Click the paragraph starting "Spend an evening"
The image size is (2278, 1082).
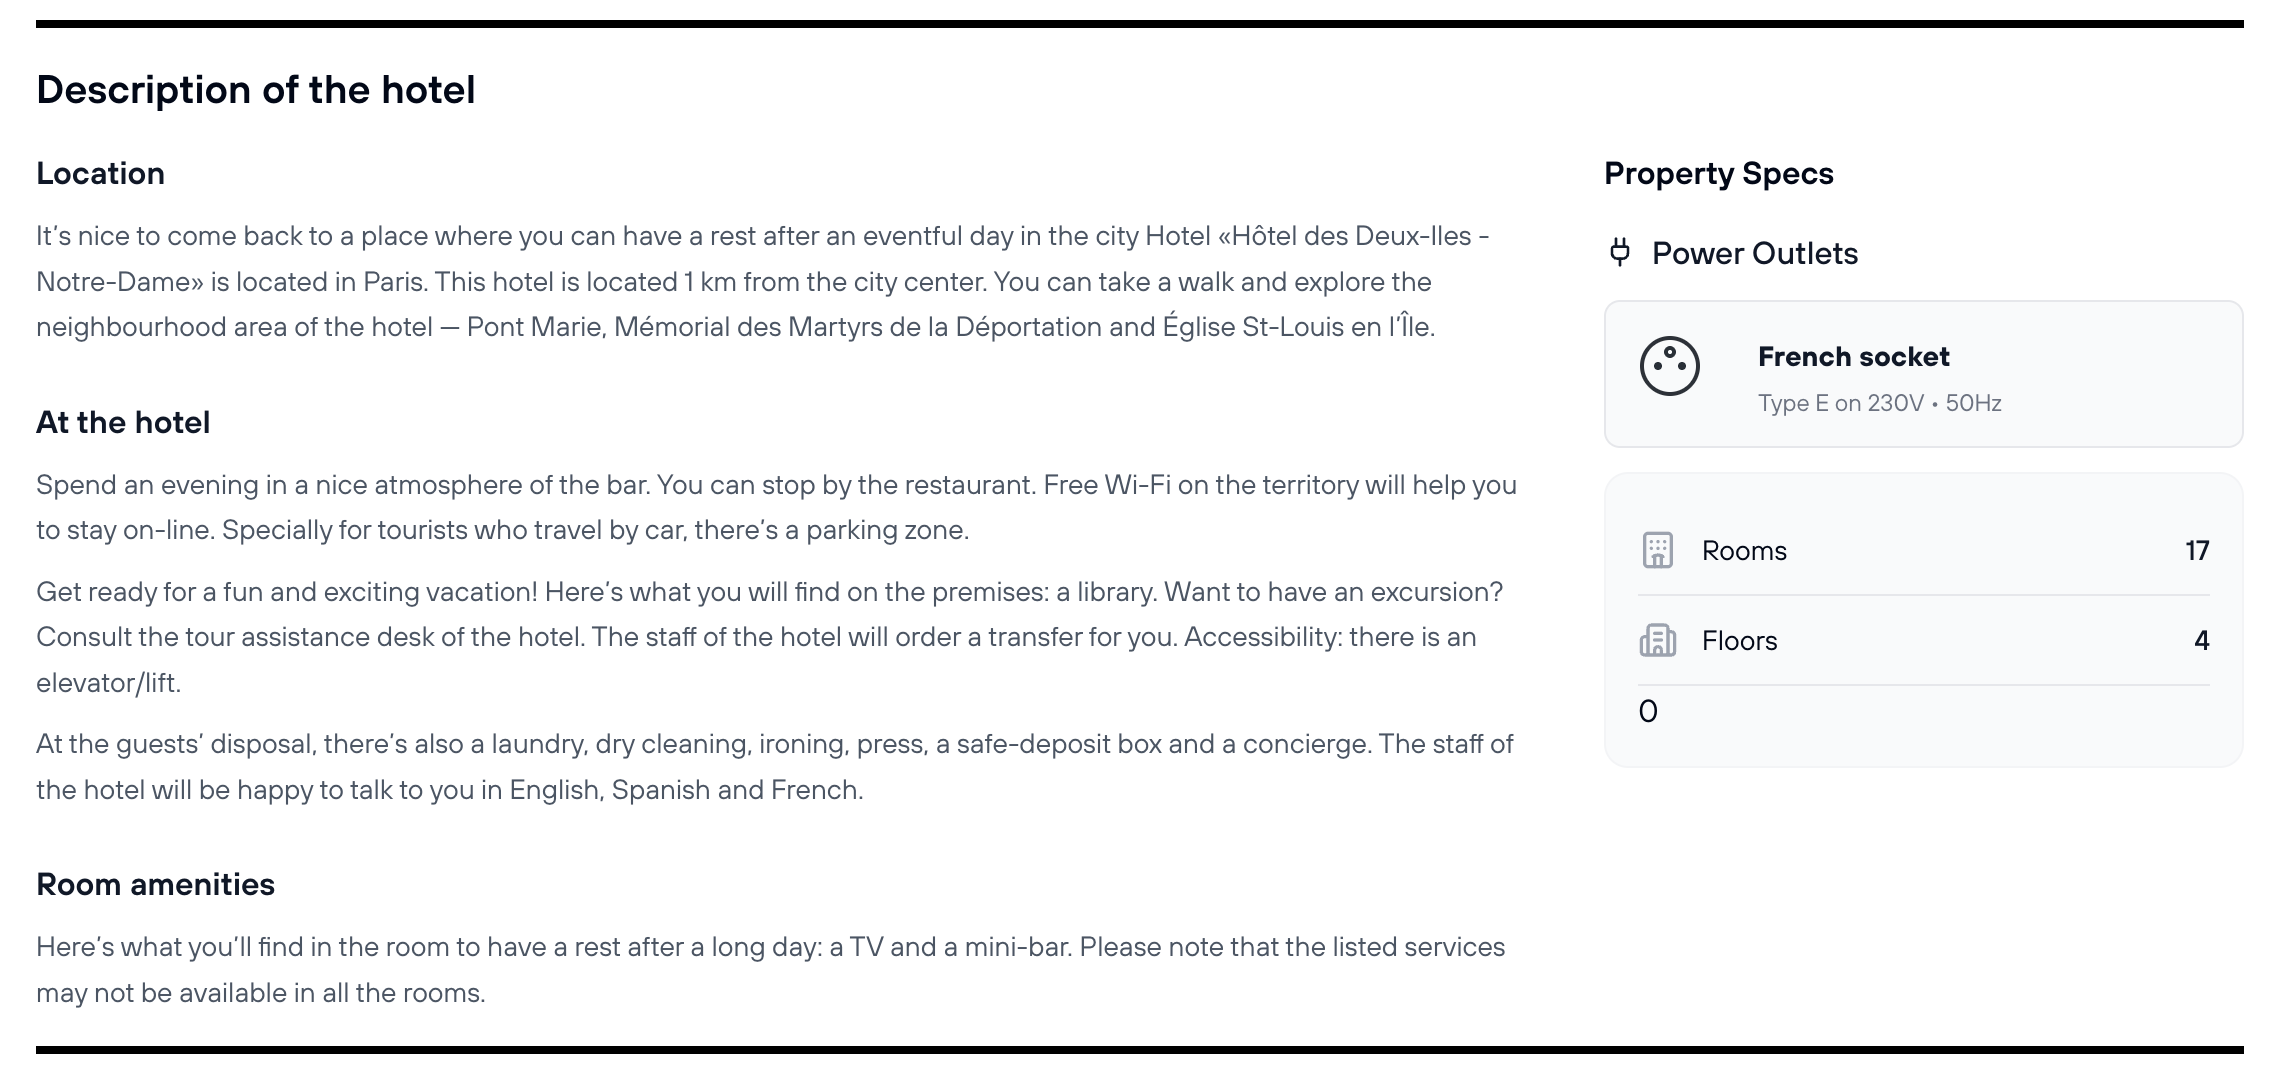click(776, 507)
